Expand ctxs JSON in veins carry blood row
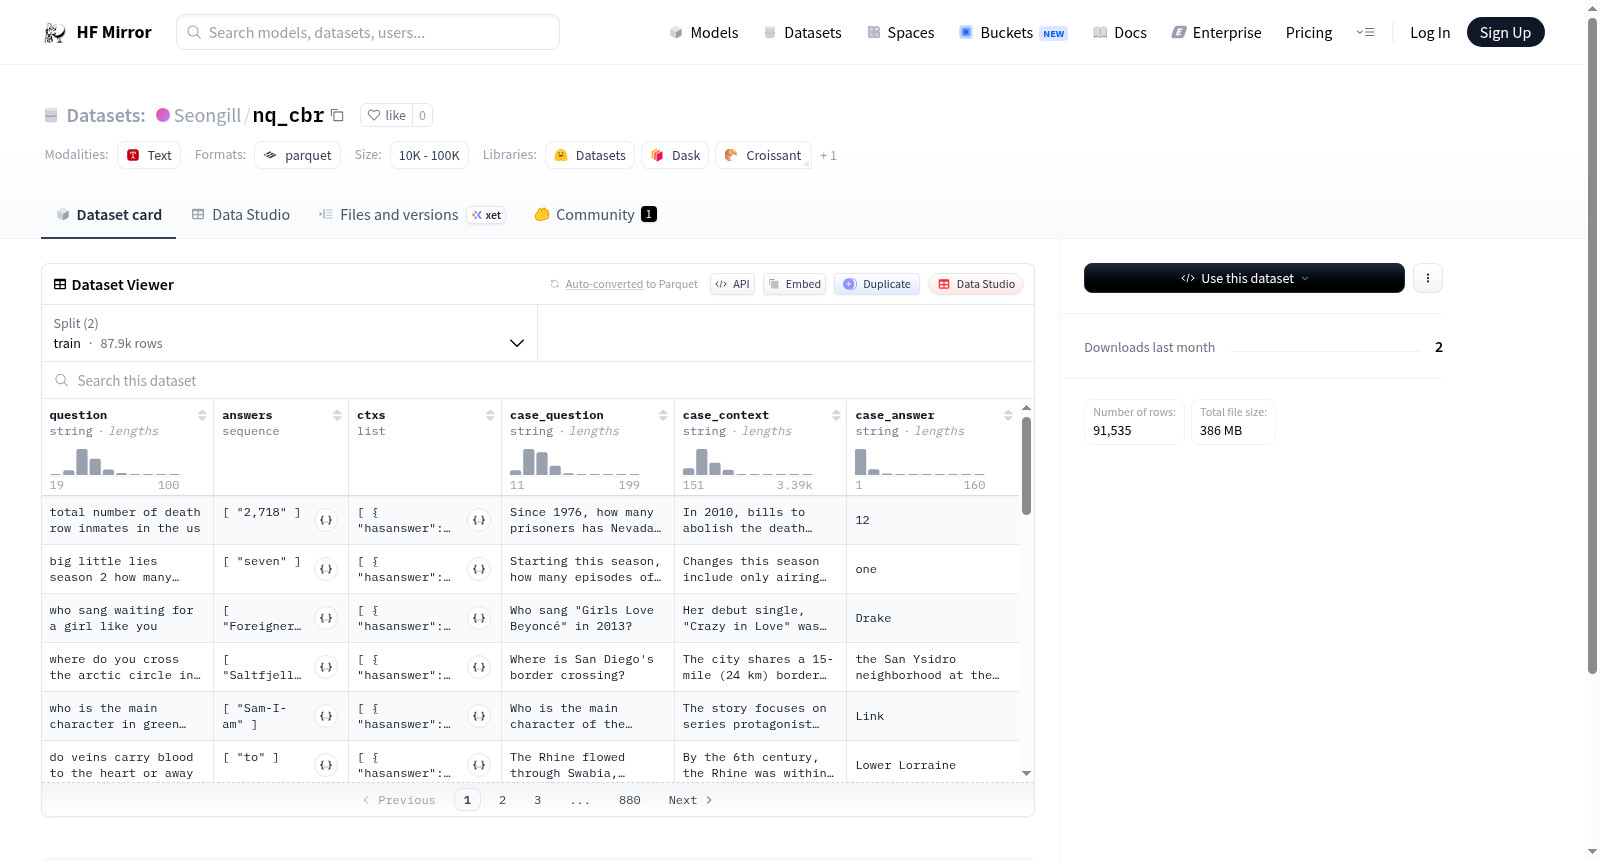The height and width of the screenshot is (861, 1600). coord(479,765)
